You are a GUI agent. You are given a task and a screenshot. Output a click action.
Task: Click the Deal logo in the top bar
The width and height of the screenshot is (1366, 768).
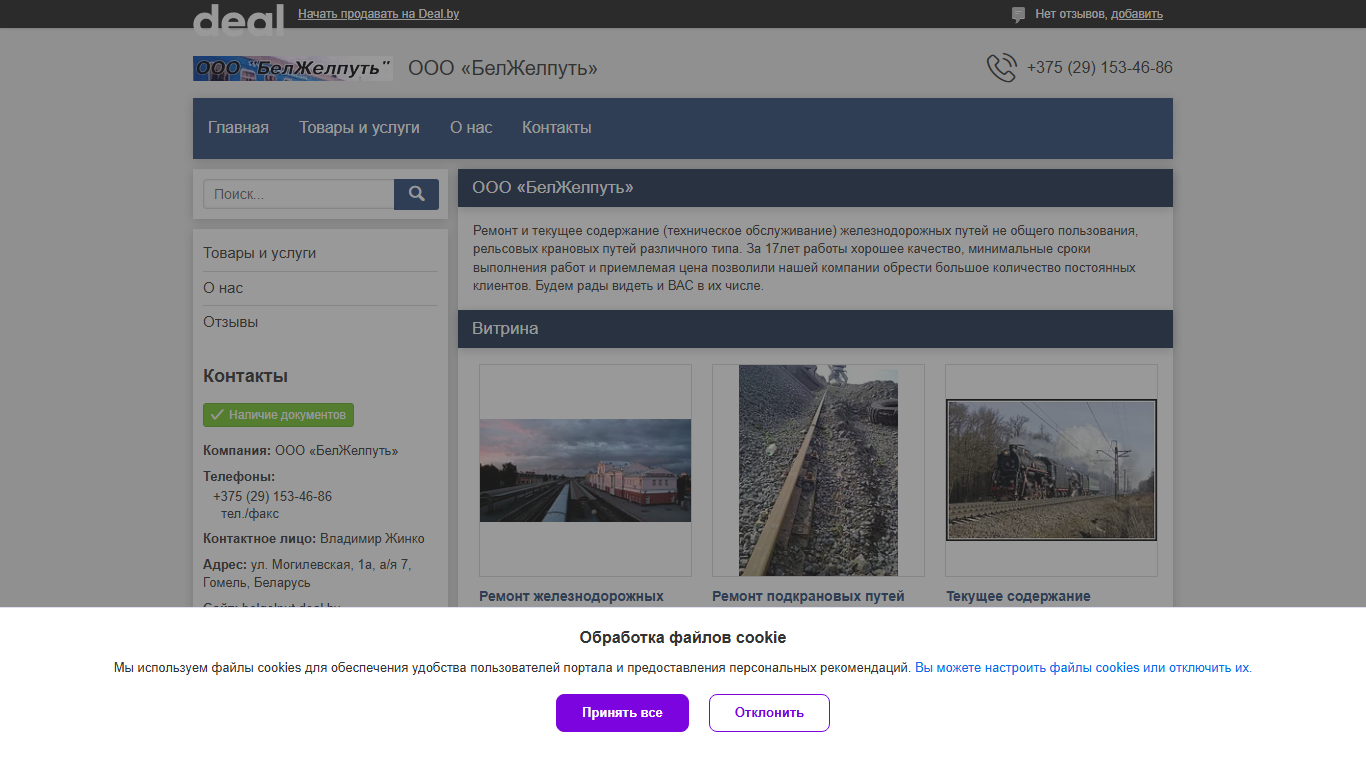[x=238, y=19]
